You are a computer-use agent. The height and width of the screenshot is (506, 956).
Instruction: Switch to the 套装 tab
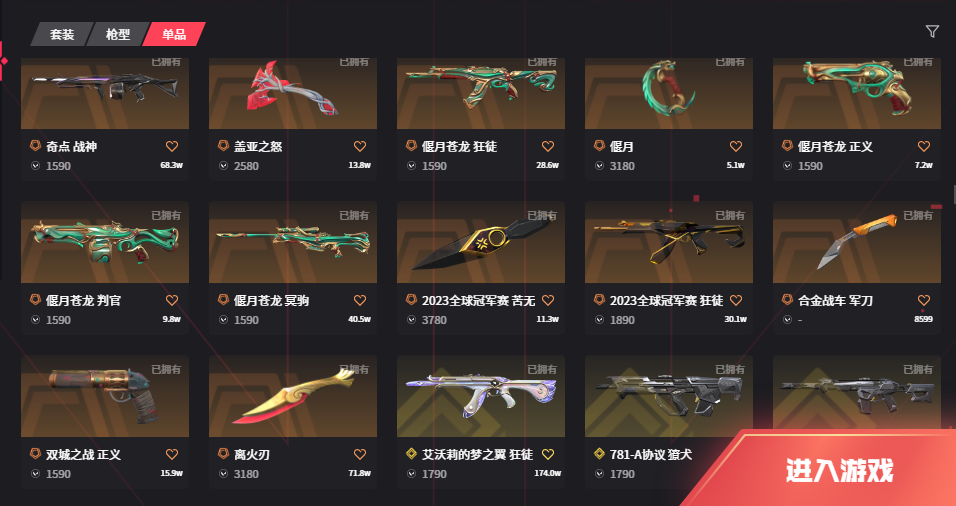pos(62,34)
